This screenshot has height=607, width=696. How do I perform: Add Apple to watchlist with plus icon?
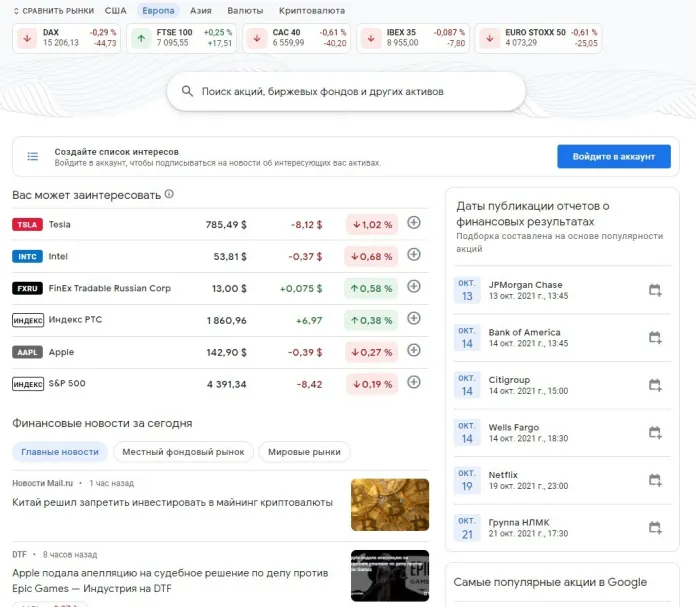pyautogui.click(x=414, y=350)
